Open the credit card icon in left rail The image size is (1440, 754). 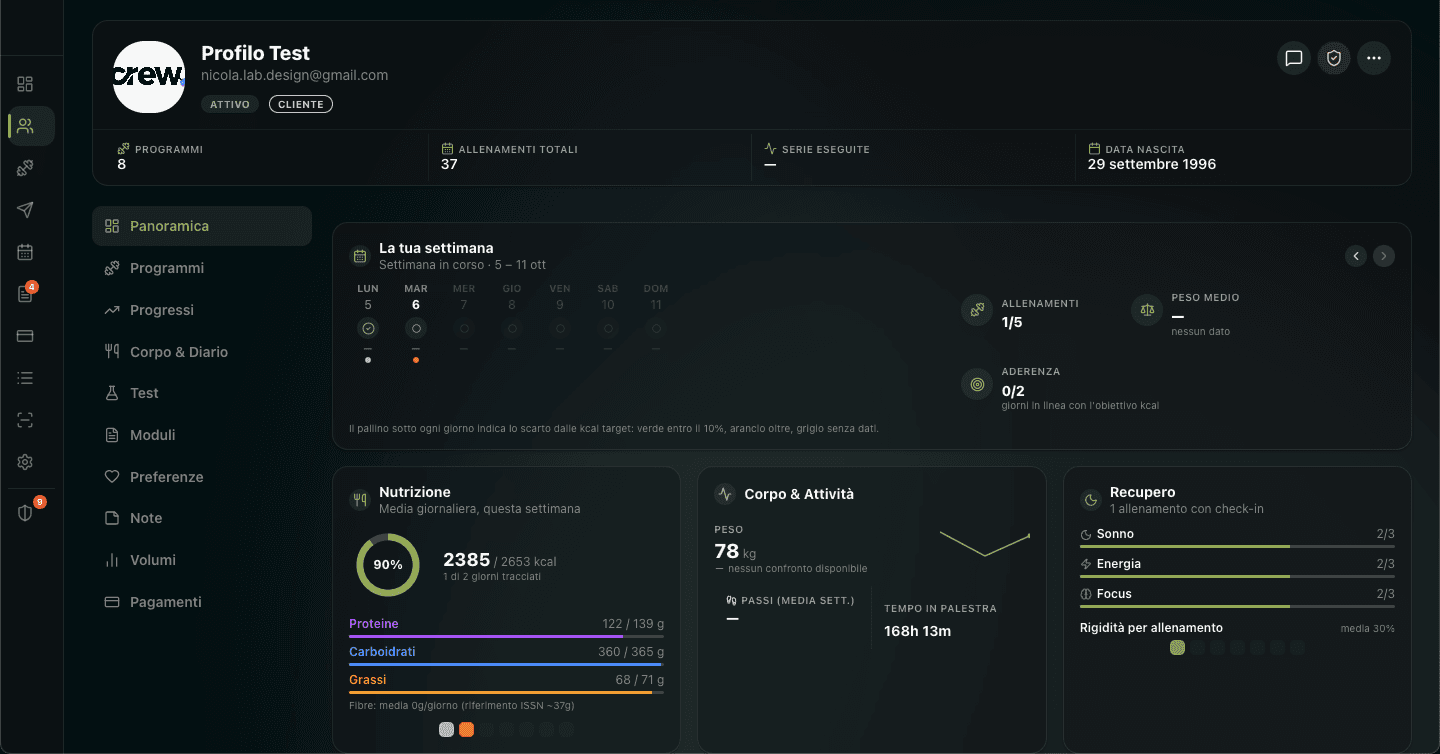(x=25, y=336)
